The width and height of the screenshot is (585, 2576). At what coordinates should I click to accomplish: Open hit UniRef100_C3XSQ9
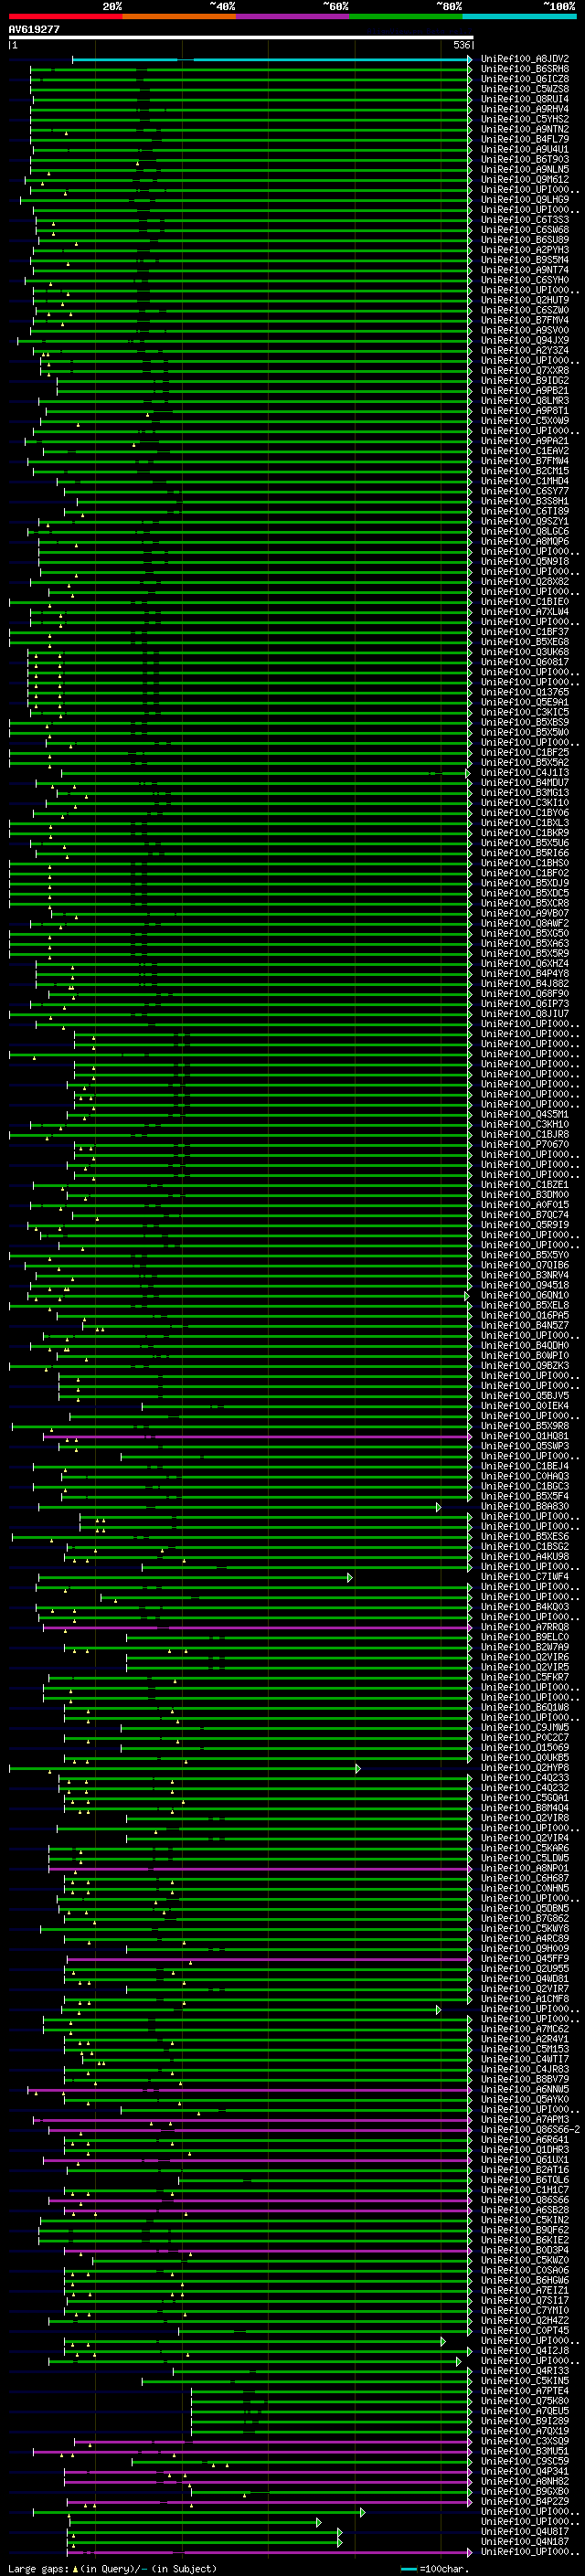pyautogui.click(x=525, y=2441)
